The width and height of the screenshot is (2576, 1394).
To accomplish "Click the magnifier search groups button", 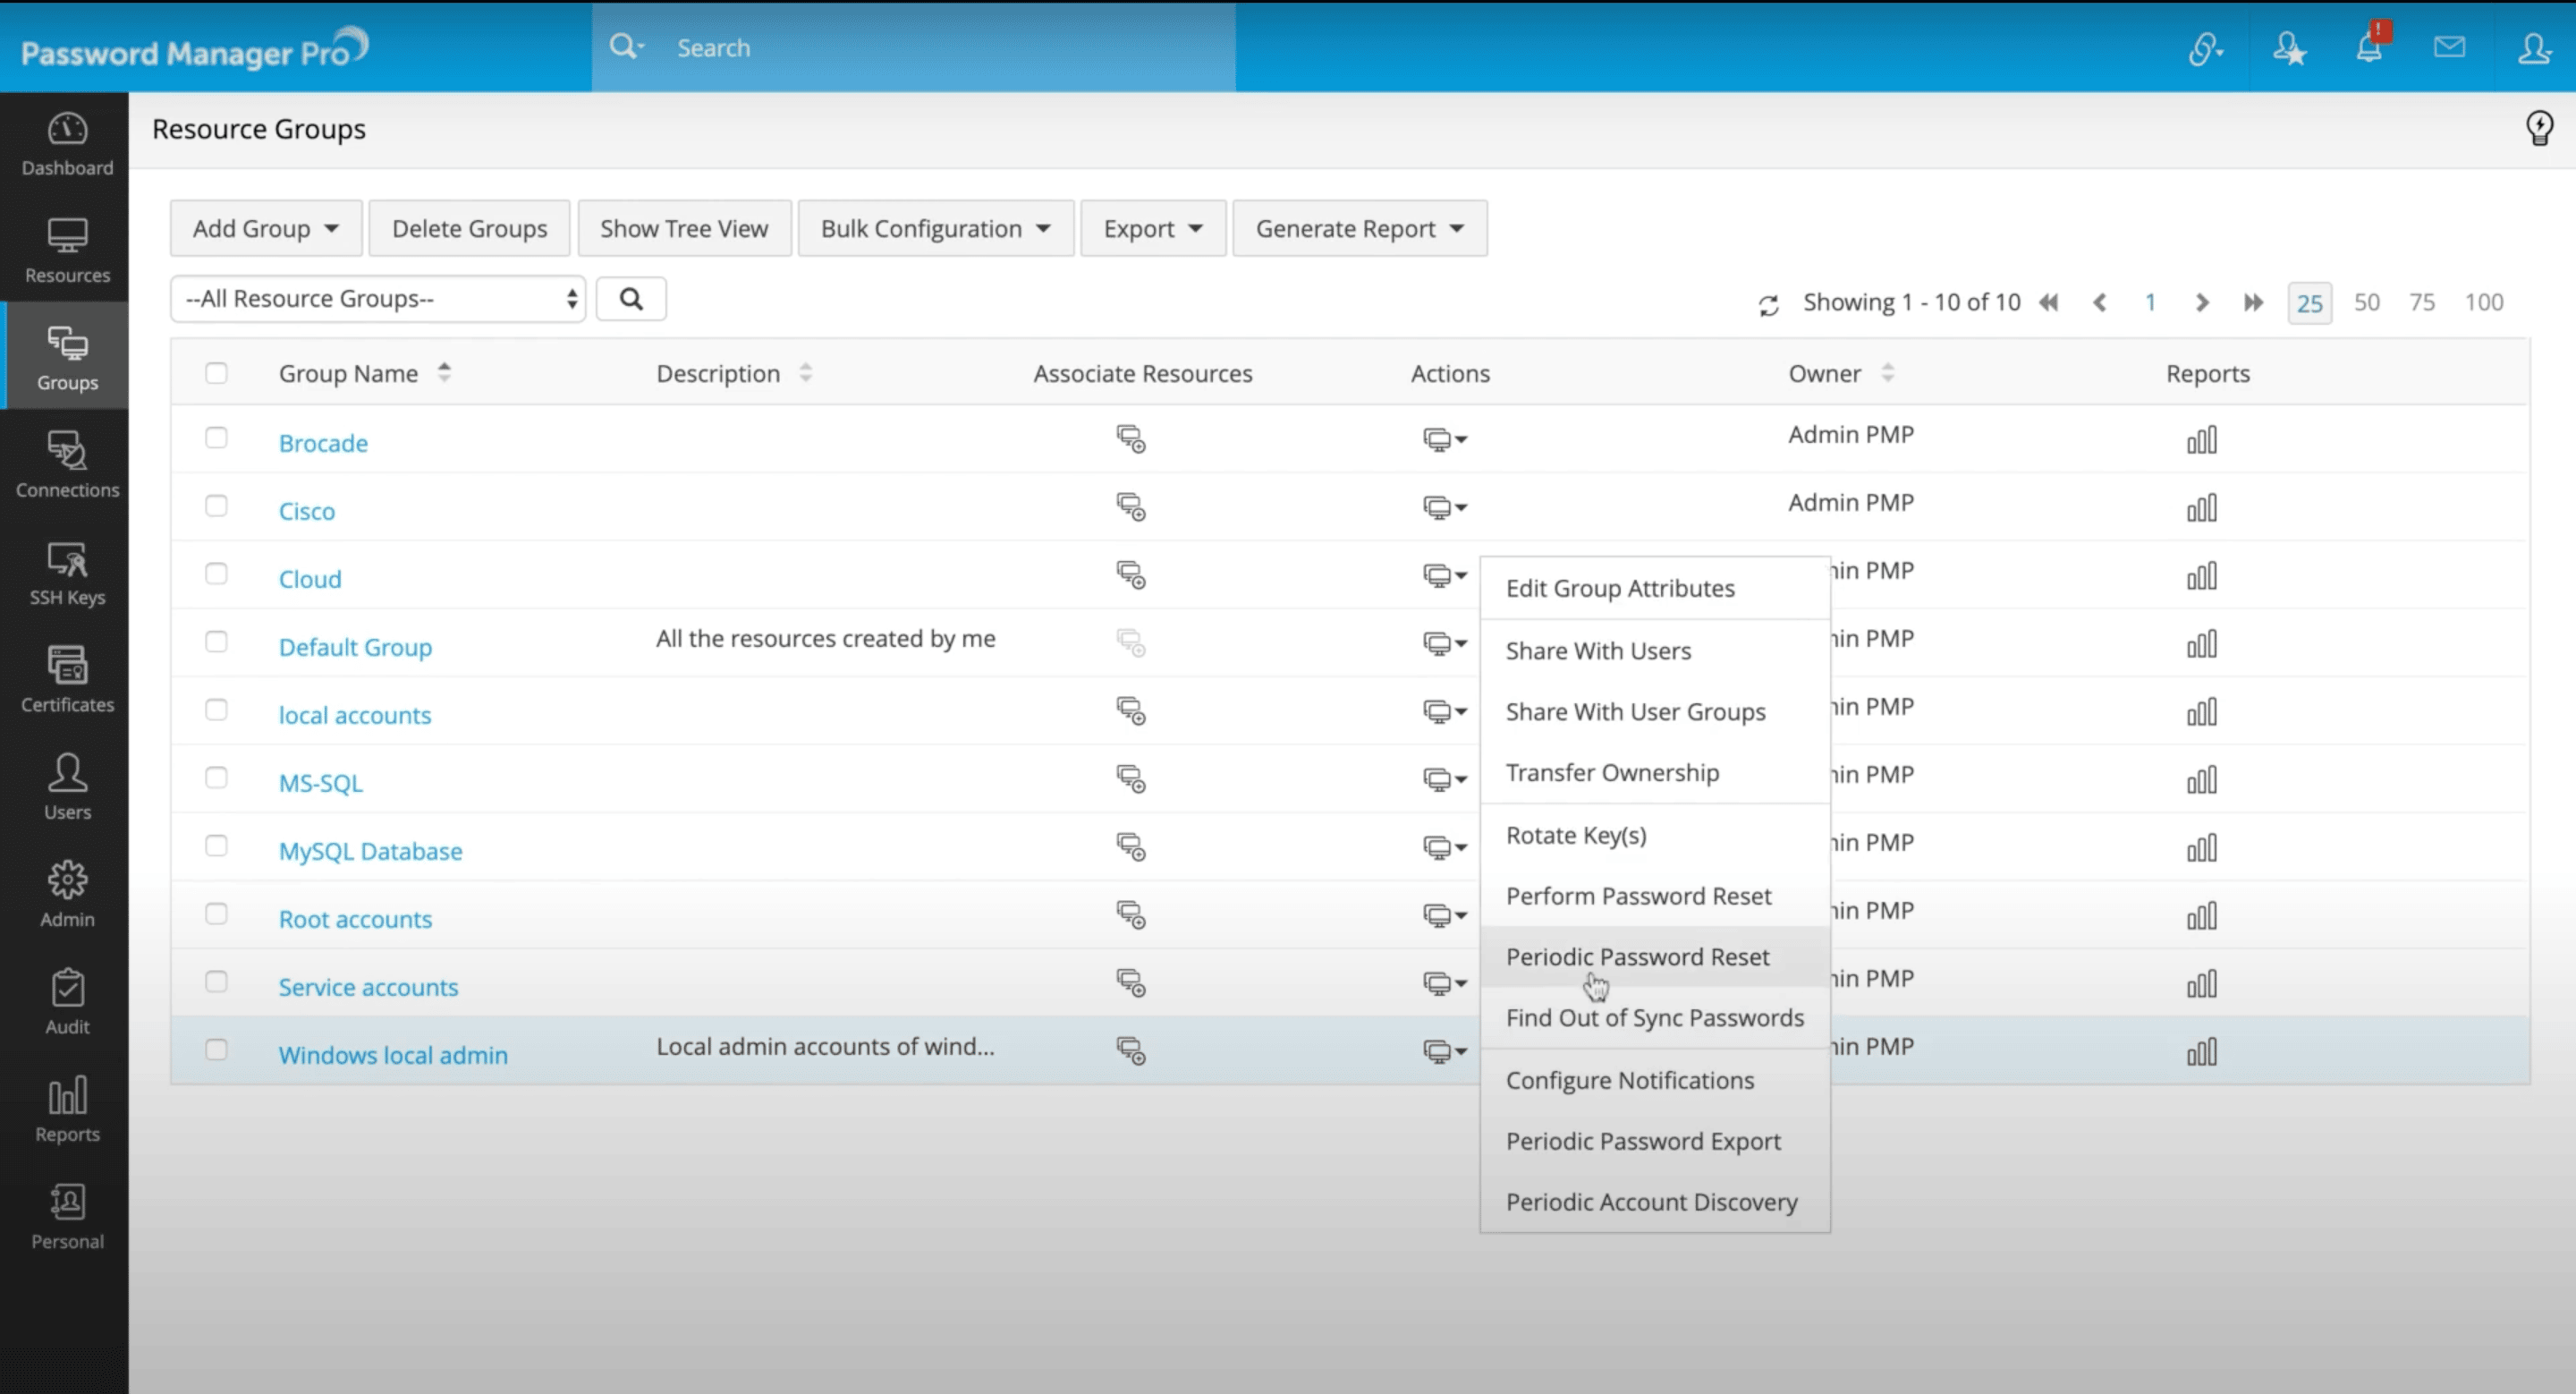I will 631,299.
